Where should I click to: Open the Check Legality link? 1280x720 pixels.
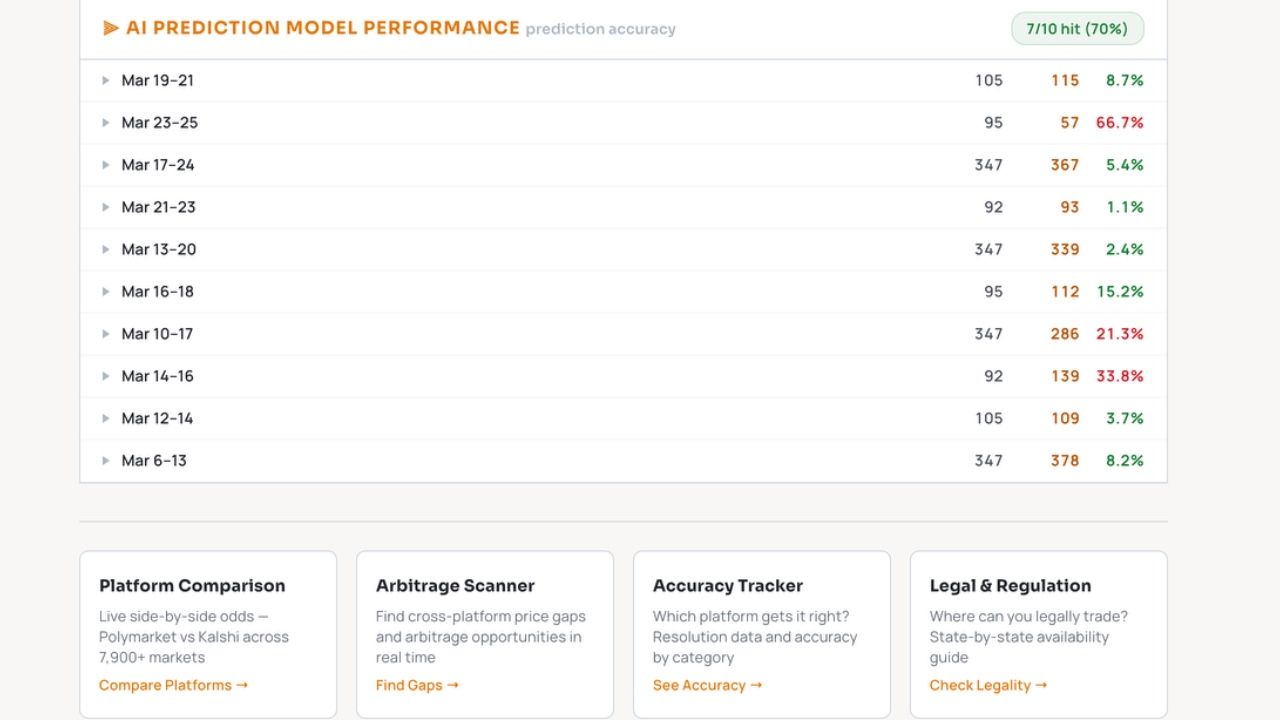tap(988, 685)
